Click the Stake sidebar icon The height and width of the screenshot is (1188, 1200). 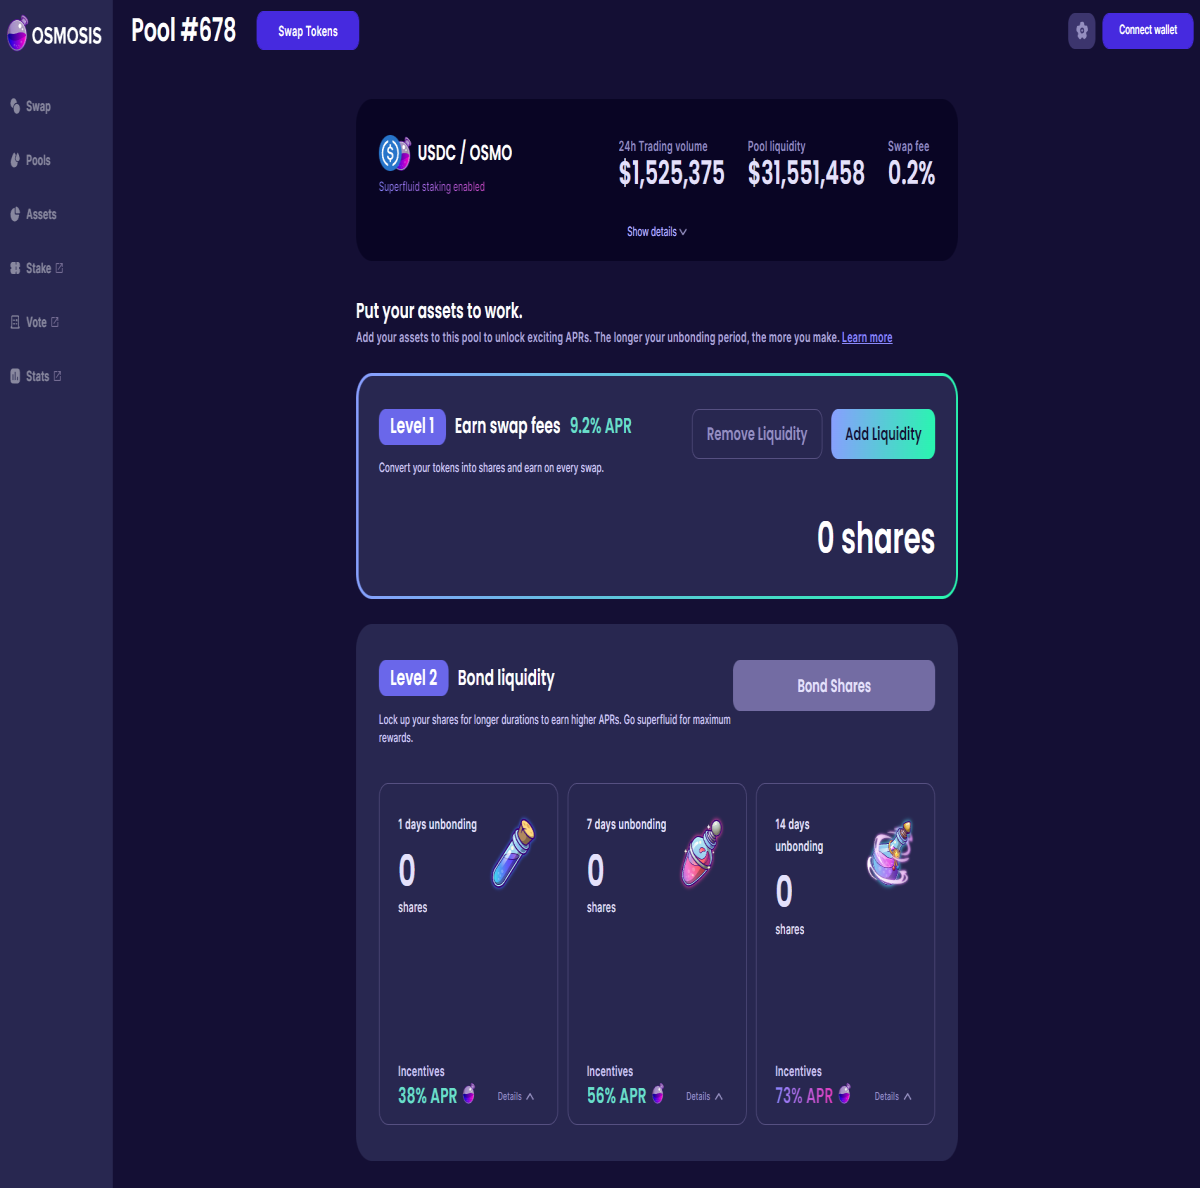[15, 268]
